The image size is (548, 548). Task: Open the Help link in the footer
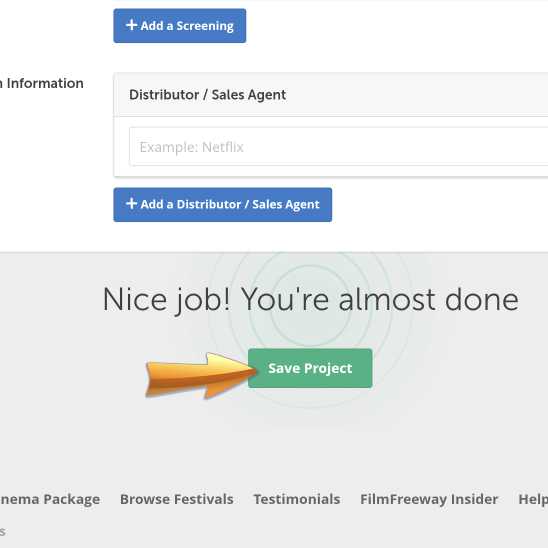point(533,499)
